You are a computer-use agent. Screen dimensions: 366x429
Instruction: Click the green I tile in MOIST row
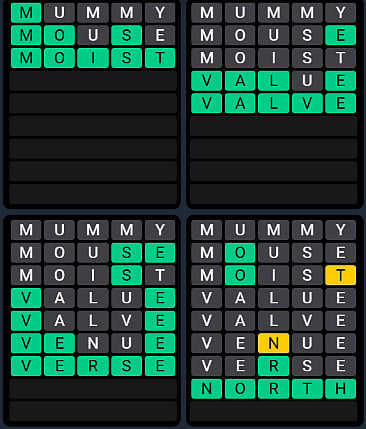(x=93, y=58)
